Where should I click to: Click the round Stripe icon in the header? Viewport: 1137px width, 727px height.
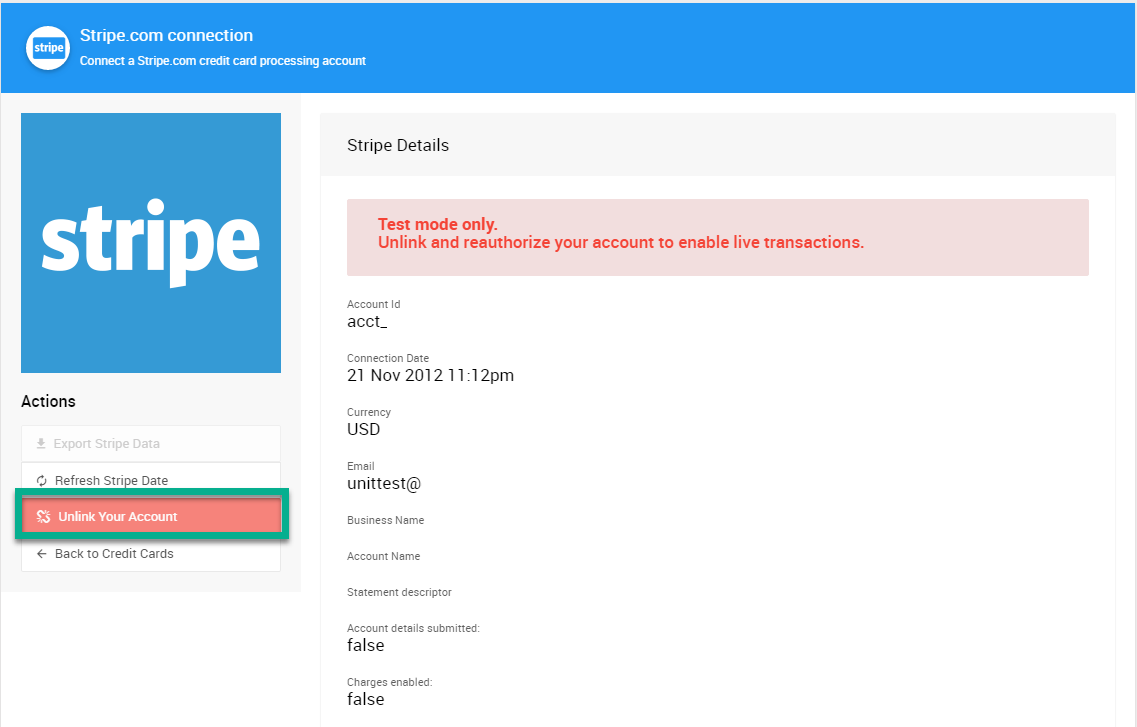click(48, 48)
